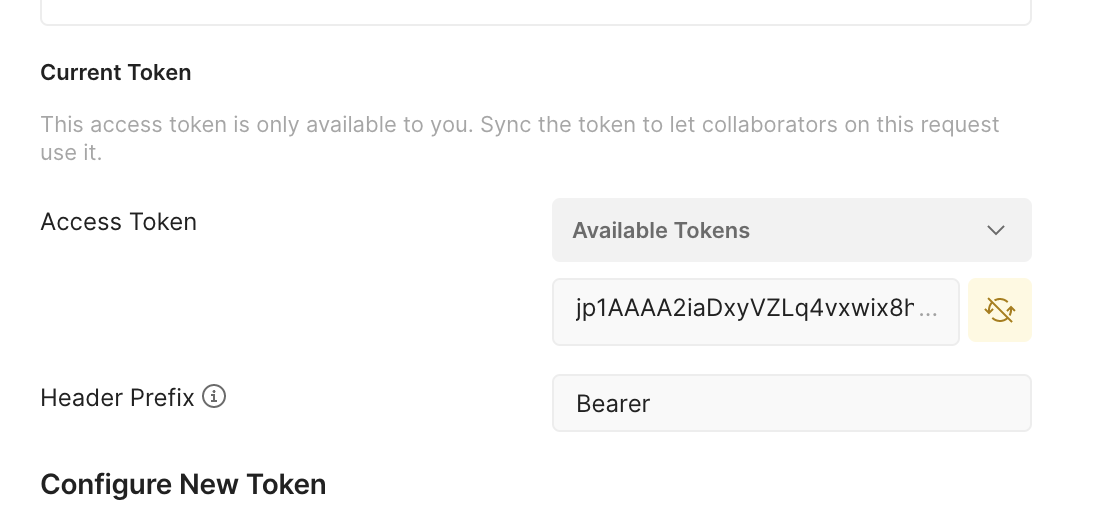Focus the Bearer header prefix field
Image resolution: width=1120 pixels, height=522 pixels.
coord(790,403)
